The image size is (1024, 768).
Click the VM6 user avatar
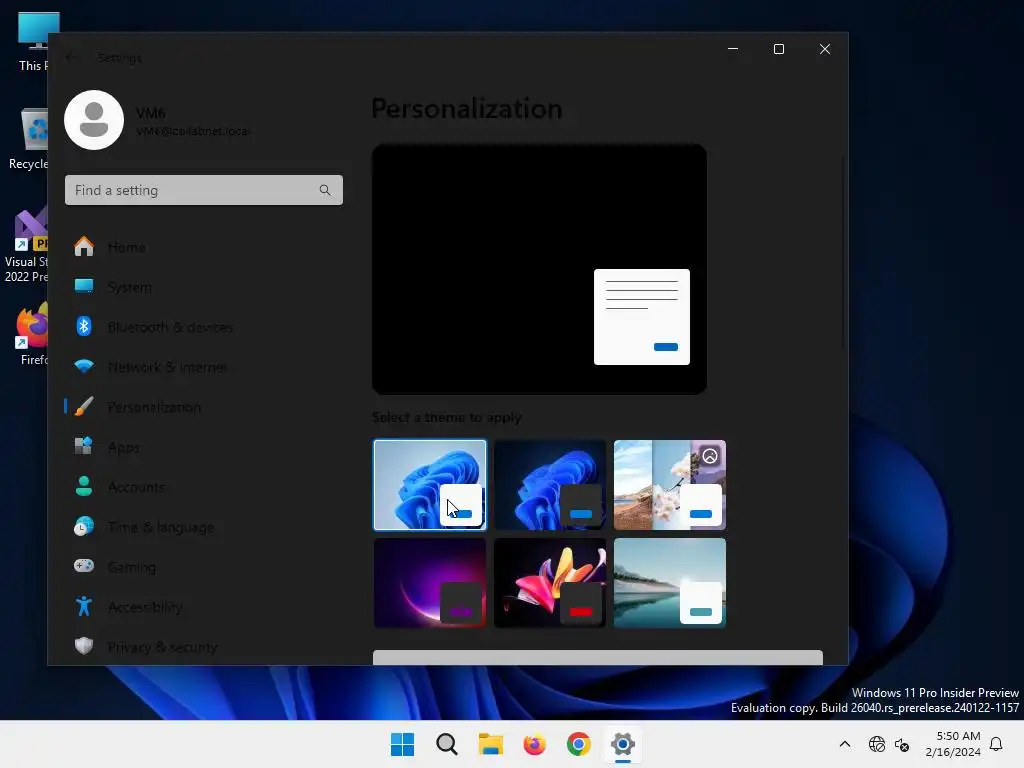[94, 120]
